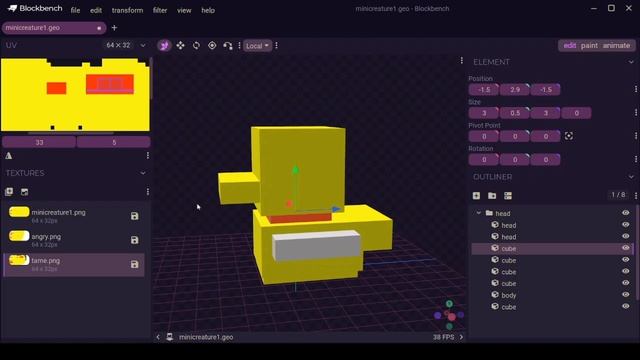Open the viewport three-dot menu
This screenshot has width=640, height=360.
pyautogui.click(x=462, y=60)
